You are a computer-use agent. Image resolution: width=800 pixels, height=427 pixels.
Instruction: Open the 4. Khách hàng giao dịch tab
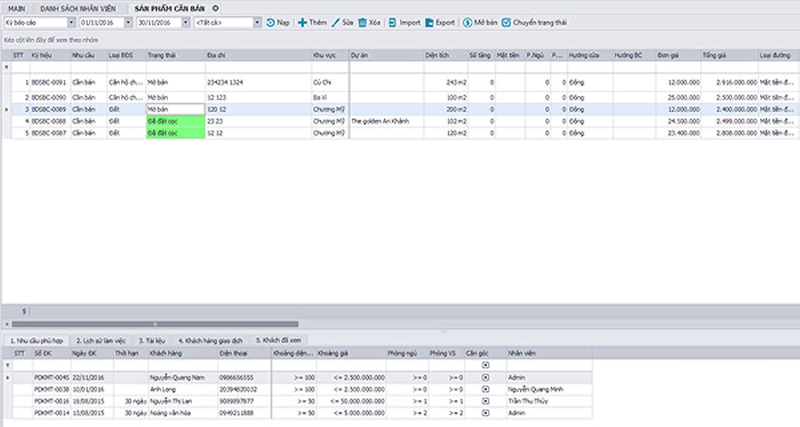(210, 340)
